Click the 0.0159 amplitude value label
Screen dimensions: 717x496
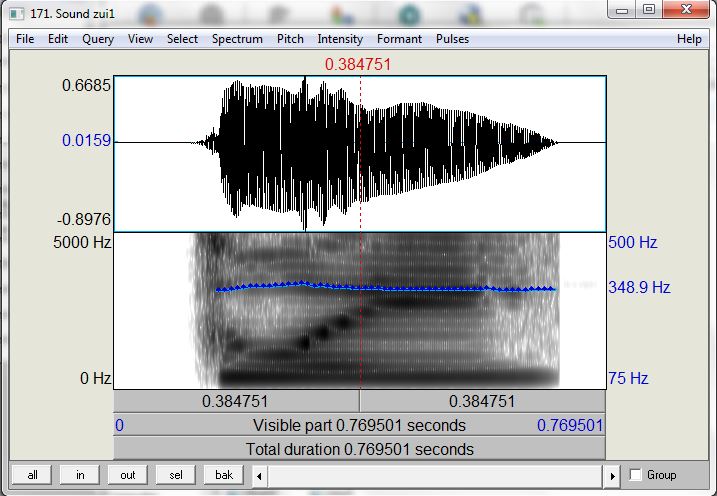click(x=86, y=140)
